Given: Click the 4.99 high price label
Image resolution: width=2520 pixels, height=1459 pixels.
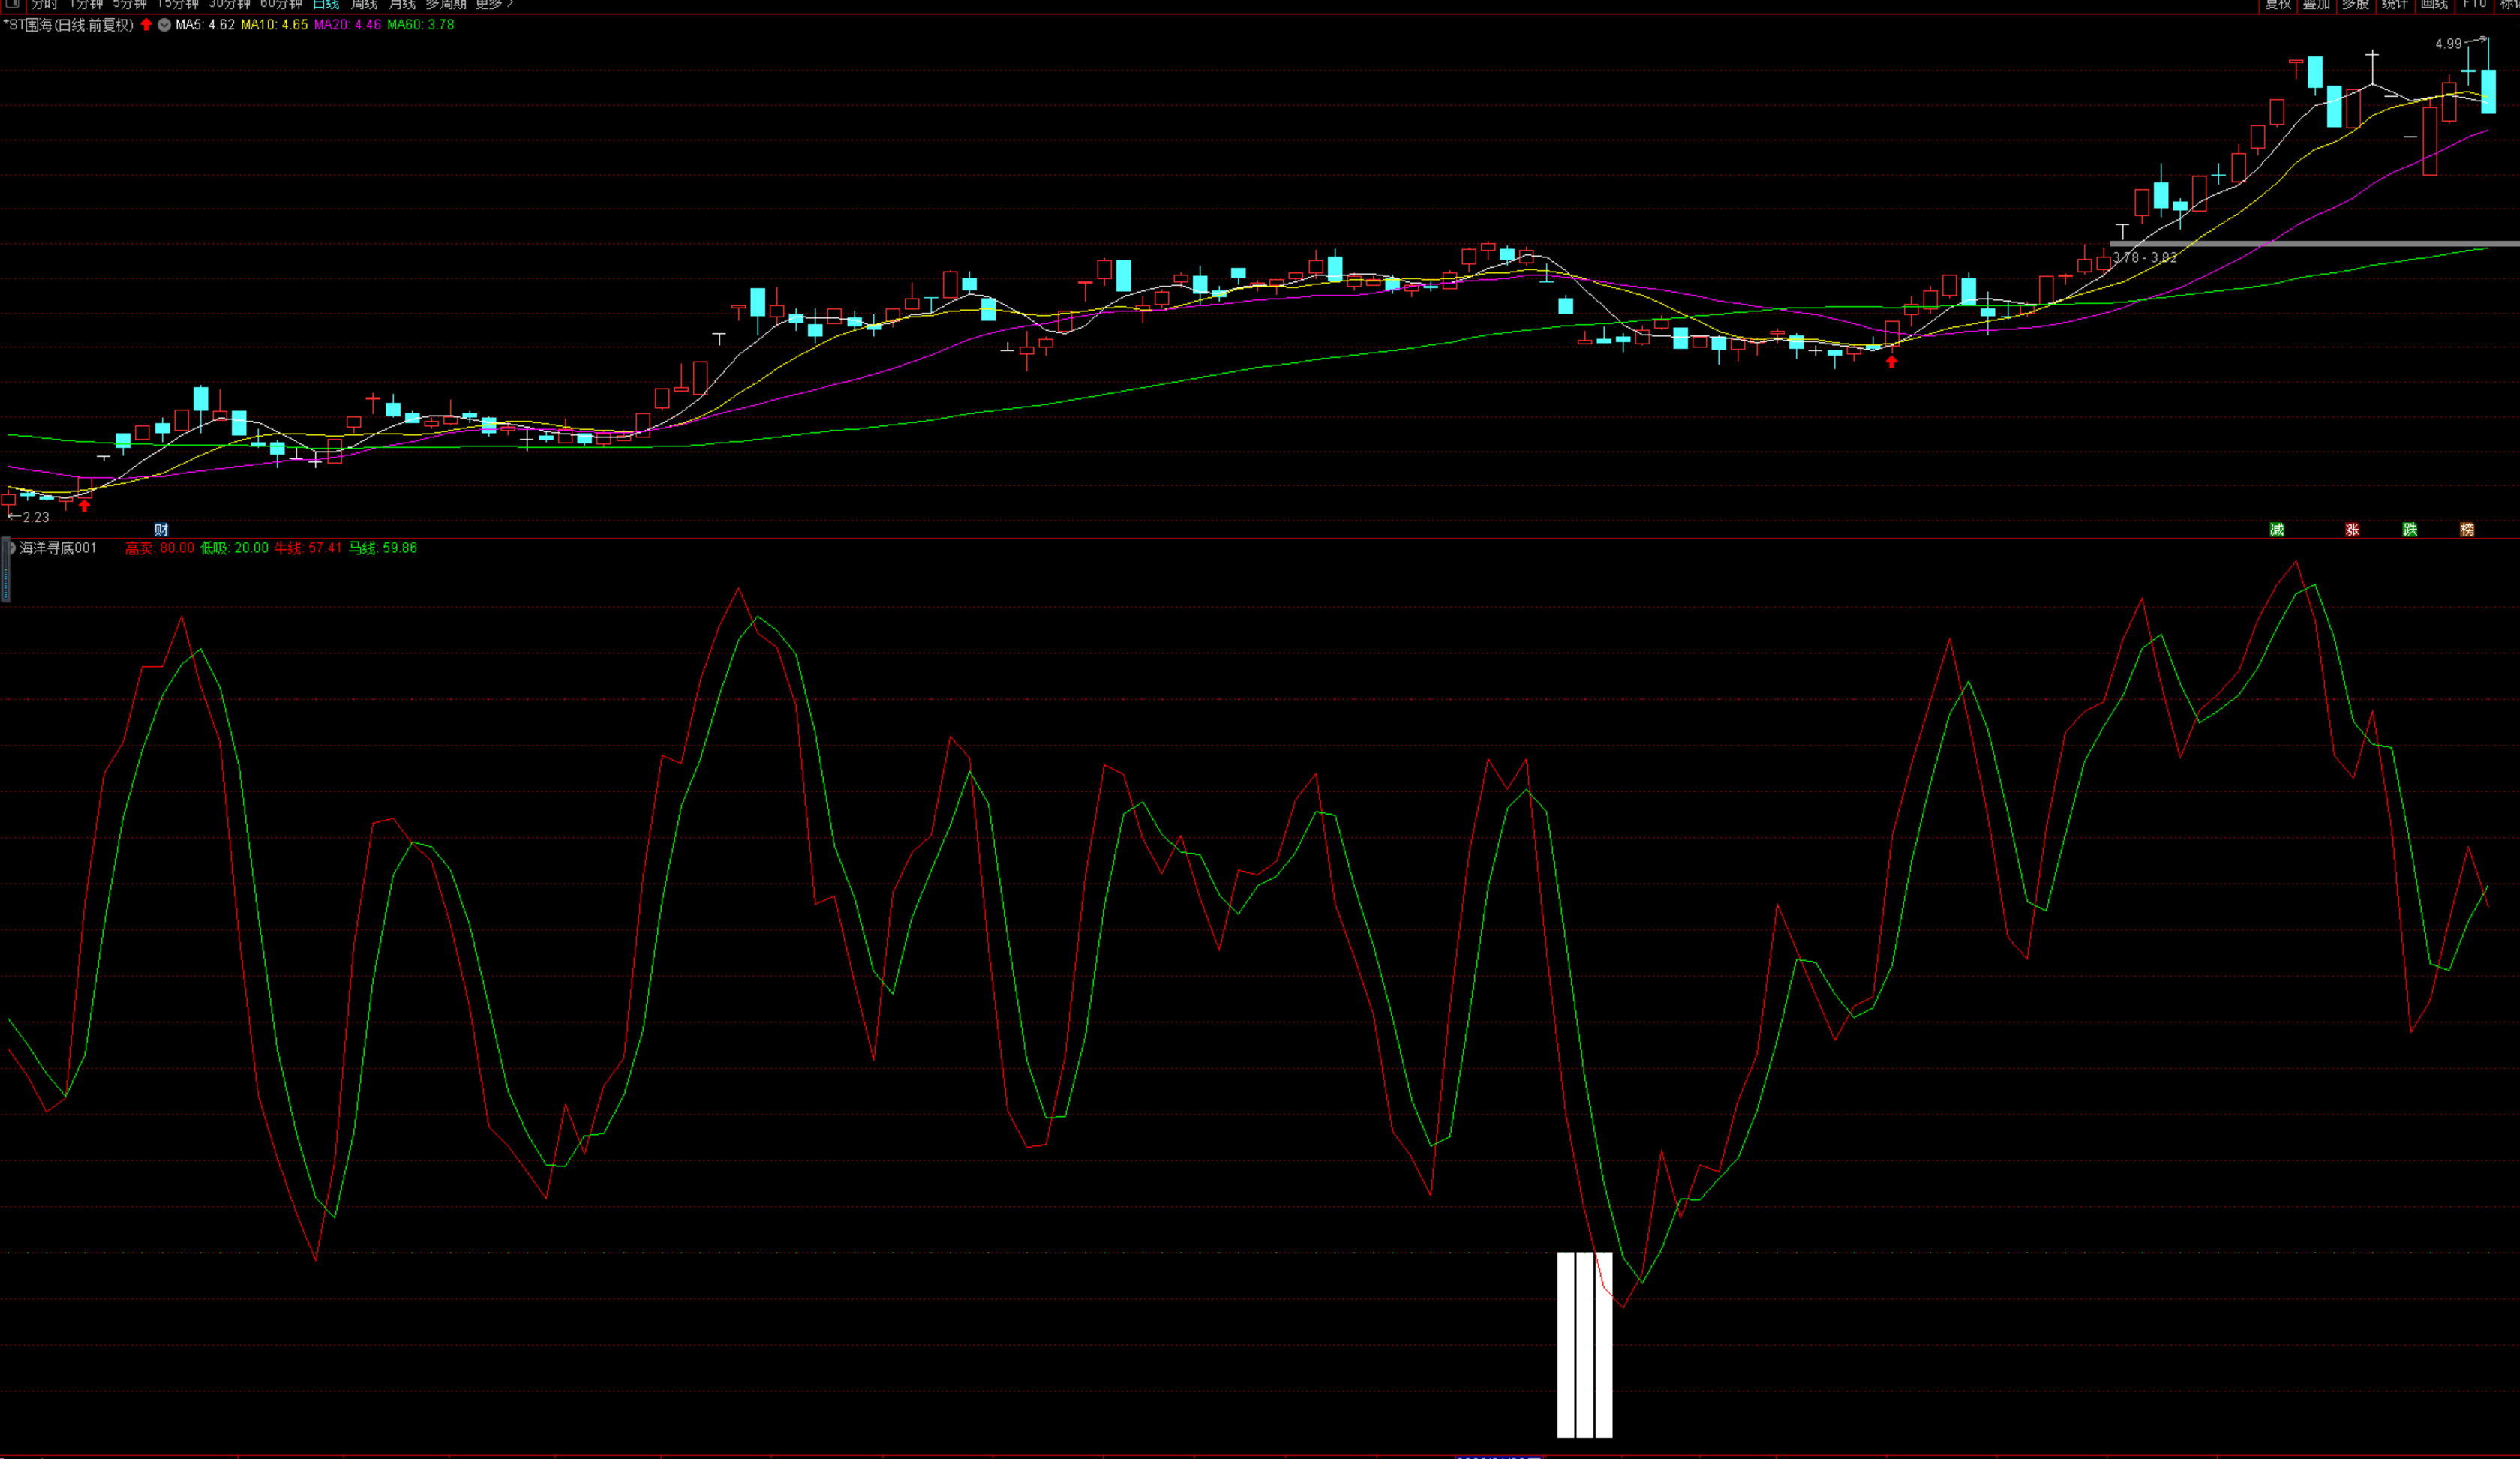Looking at the screenshot, I should click(x=2448, y=44).
